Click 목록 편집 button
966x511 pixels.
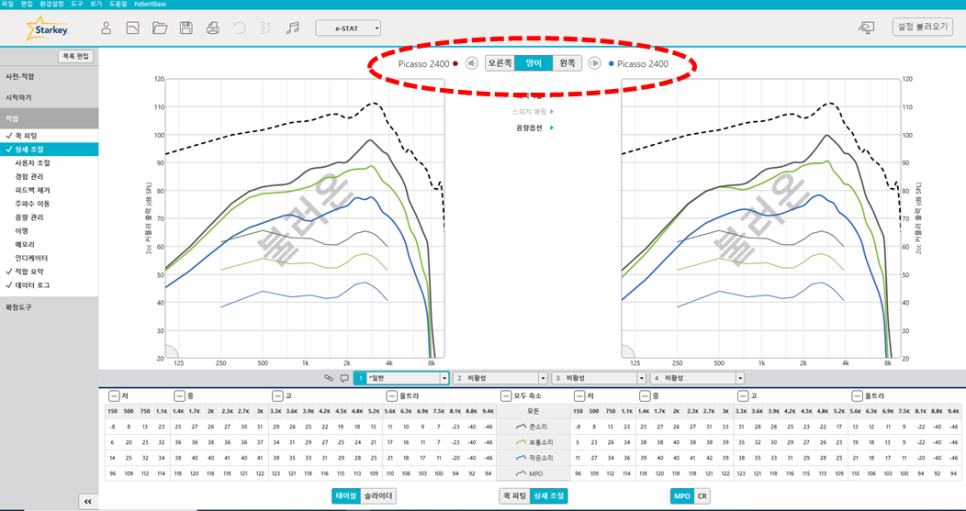(76, 56)
